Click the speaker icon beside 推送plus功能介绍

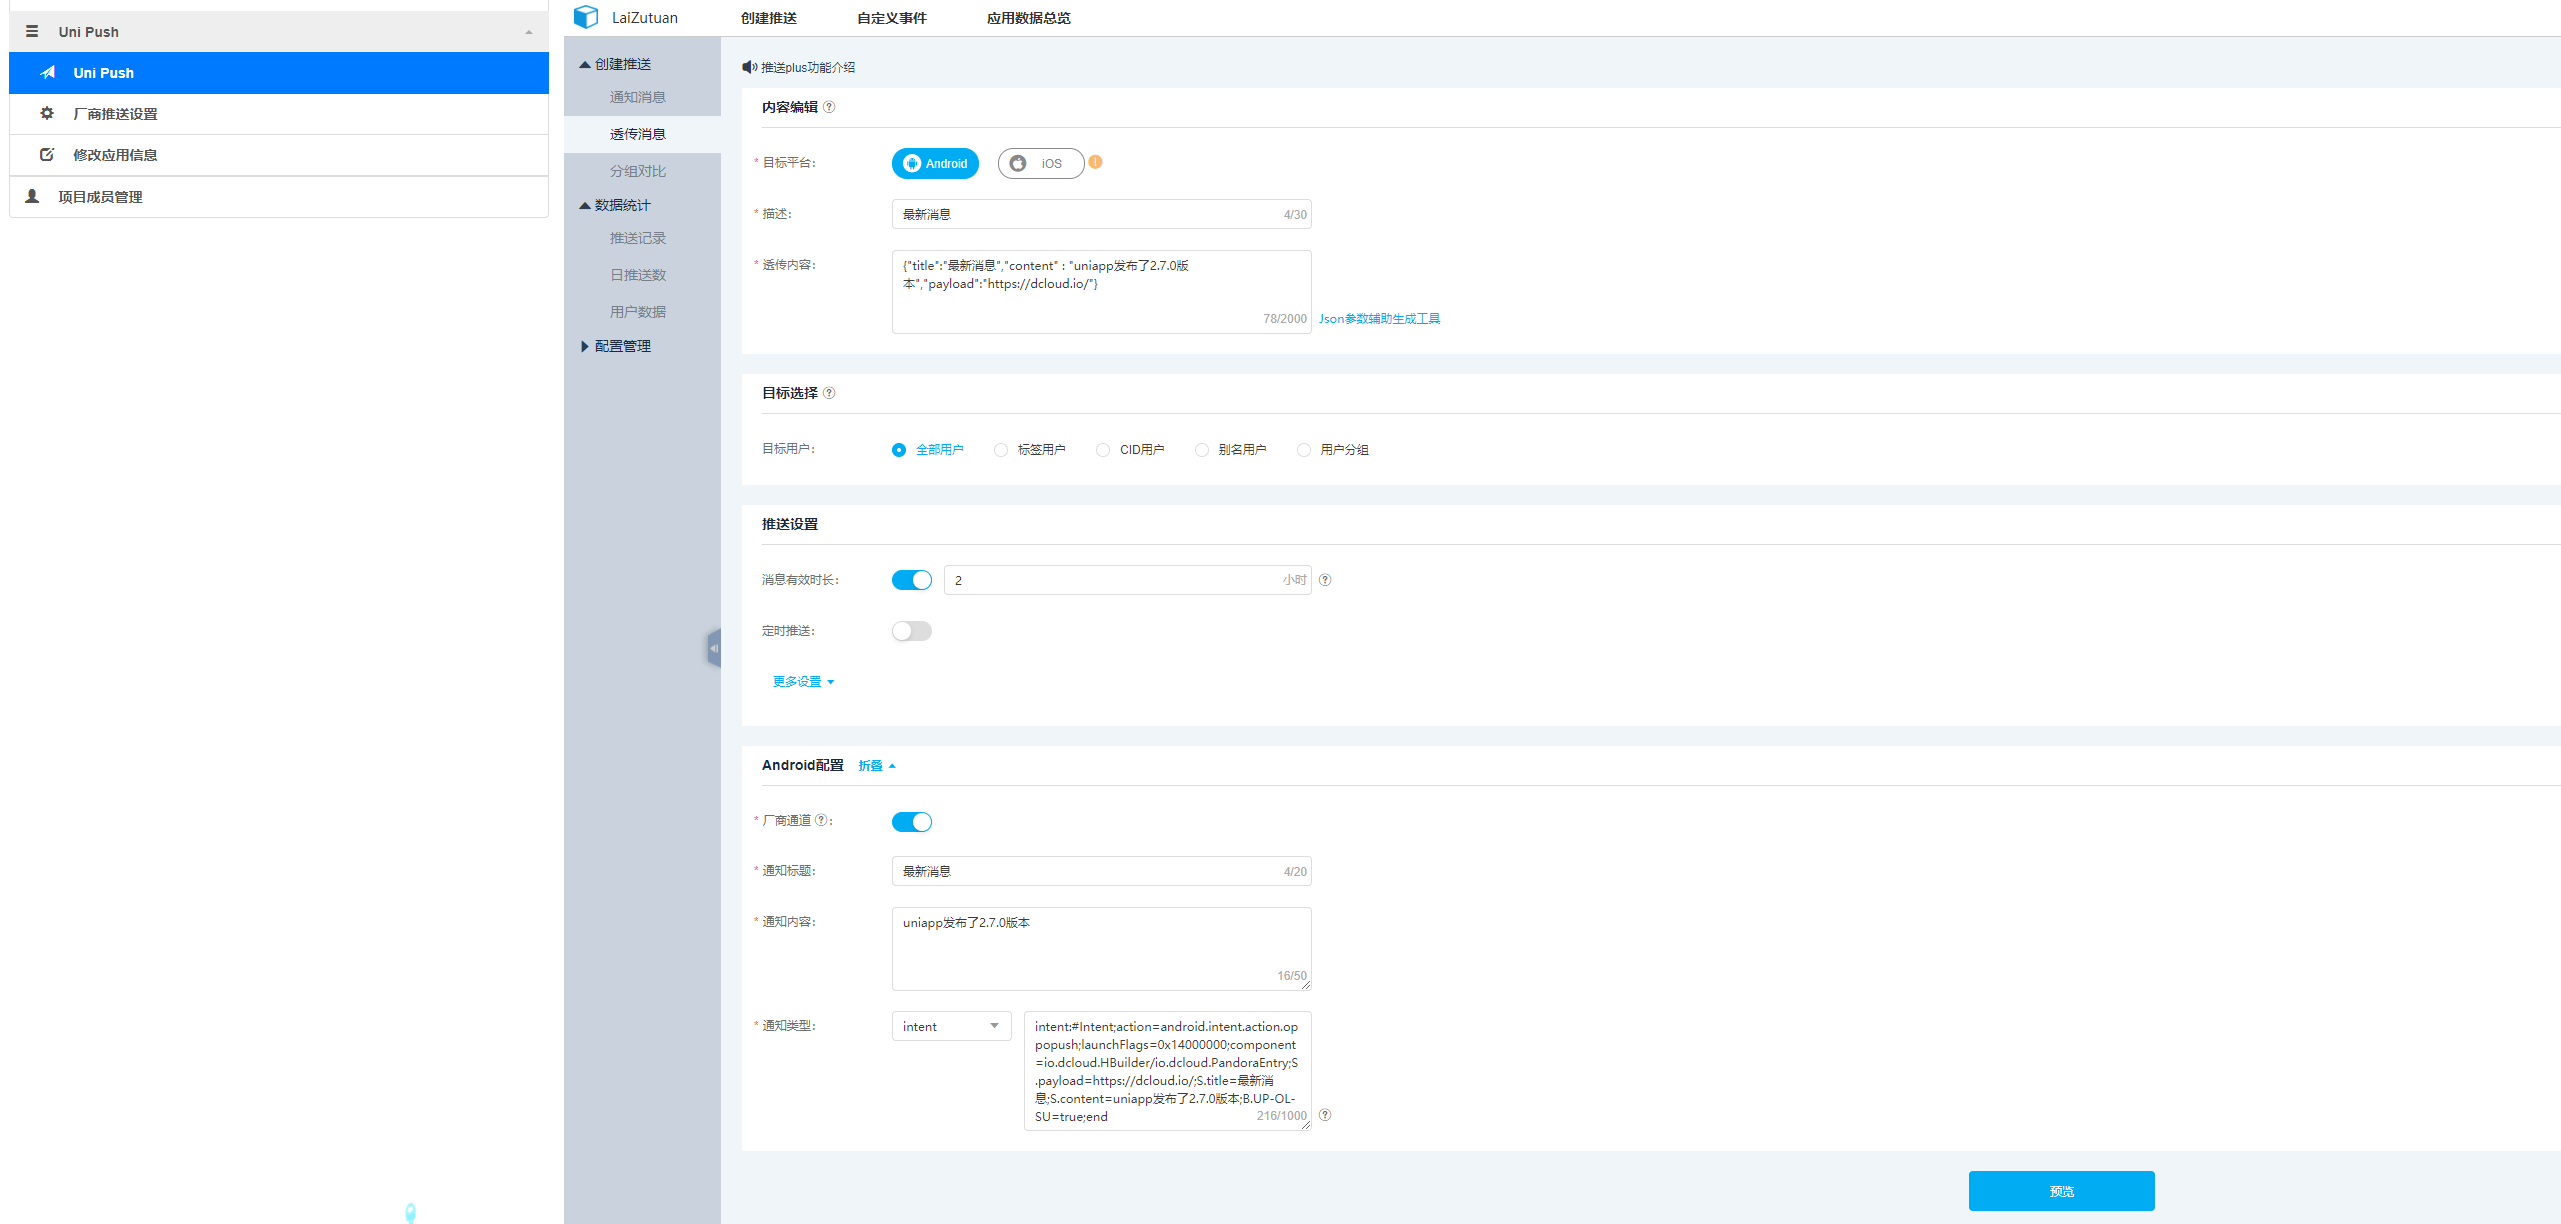tap(749, 67)
